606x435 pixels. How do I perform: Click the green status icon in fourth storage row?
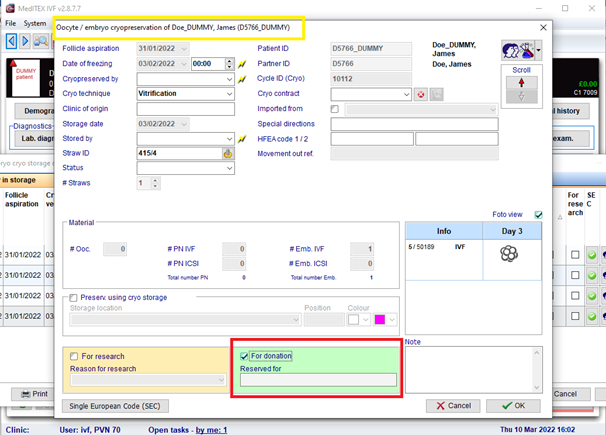pyautogui.click(x=592, y=316)
